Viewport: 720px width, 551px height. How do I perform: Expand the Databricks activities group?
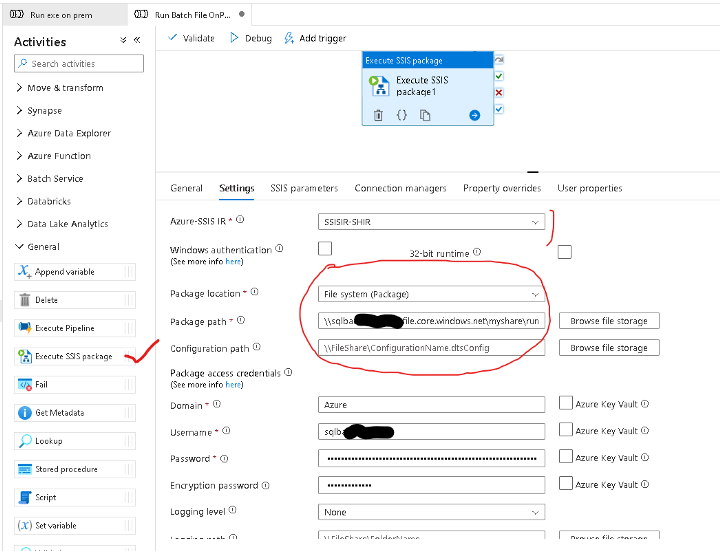pos(50,201)
